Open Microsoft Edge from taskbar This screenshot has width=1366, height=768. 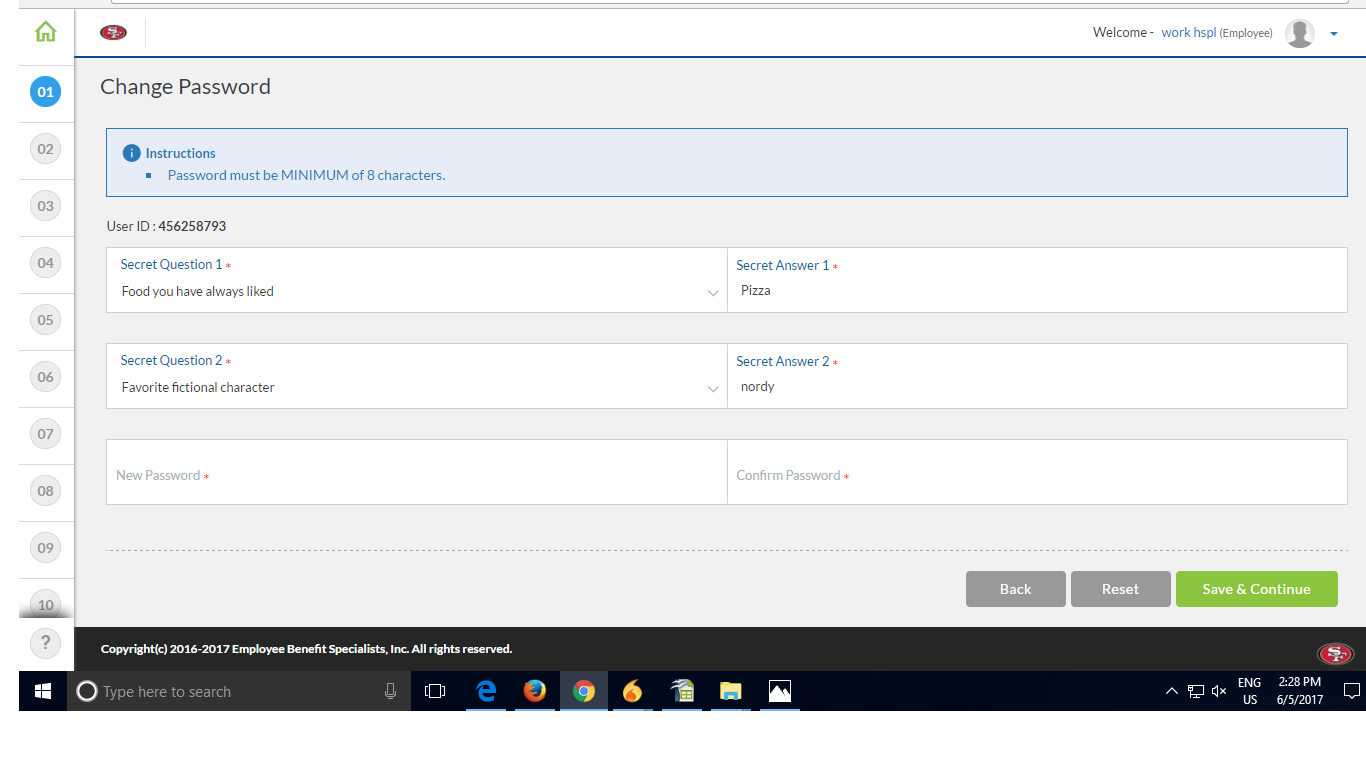[487, 691]
